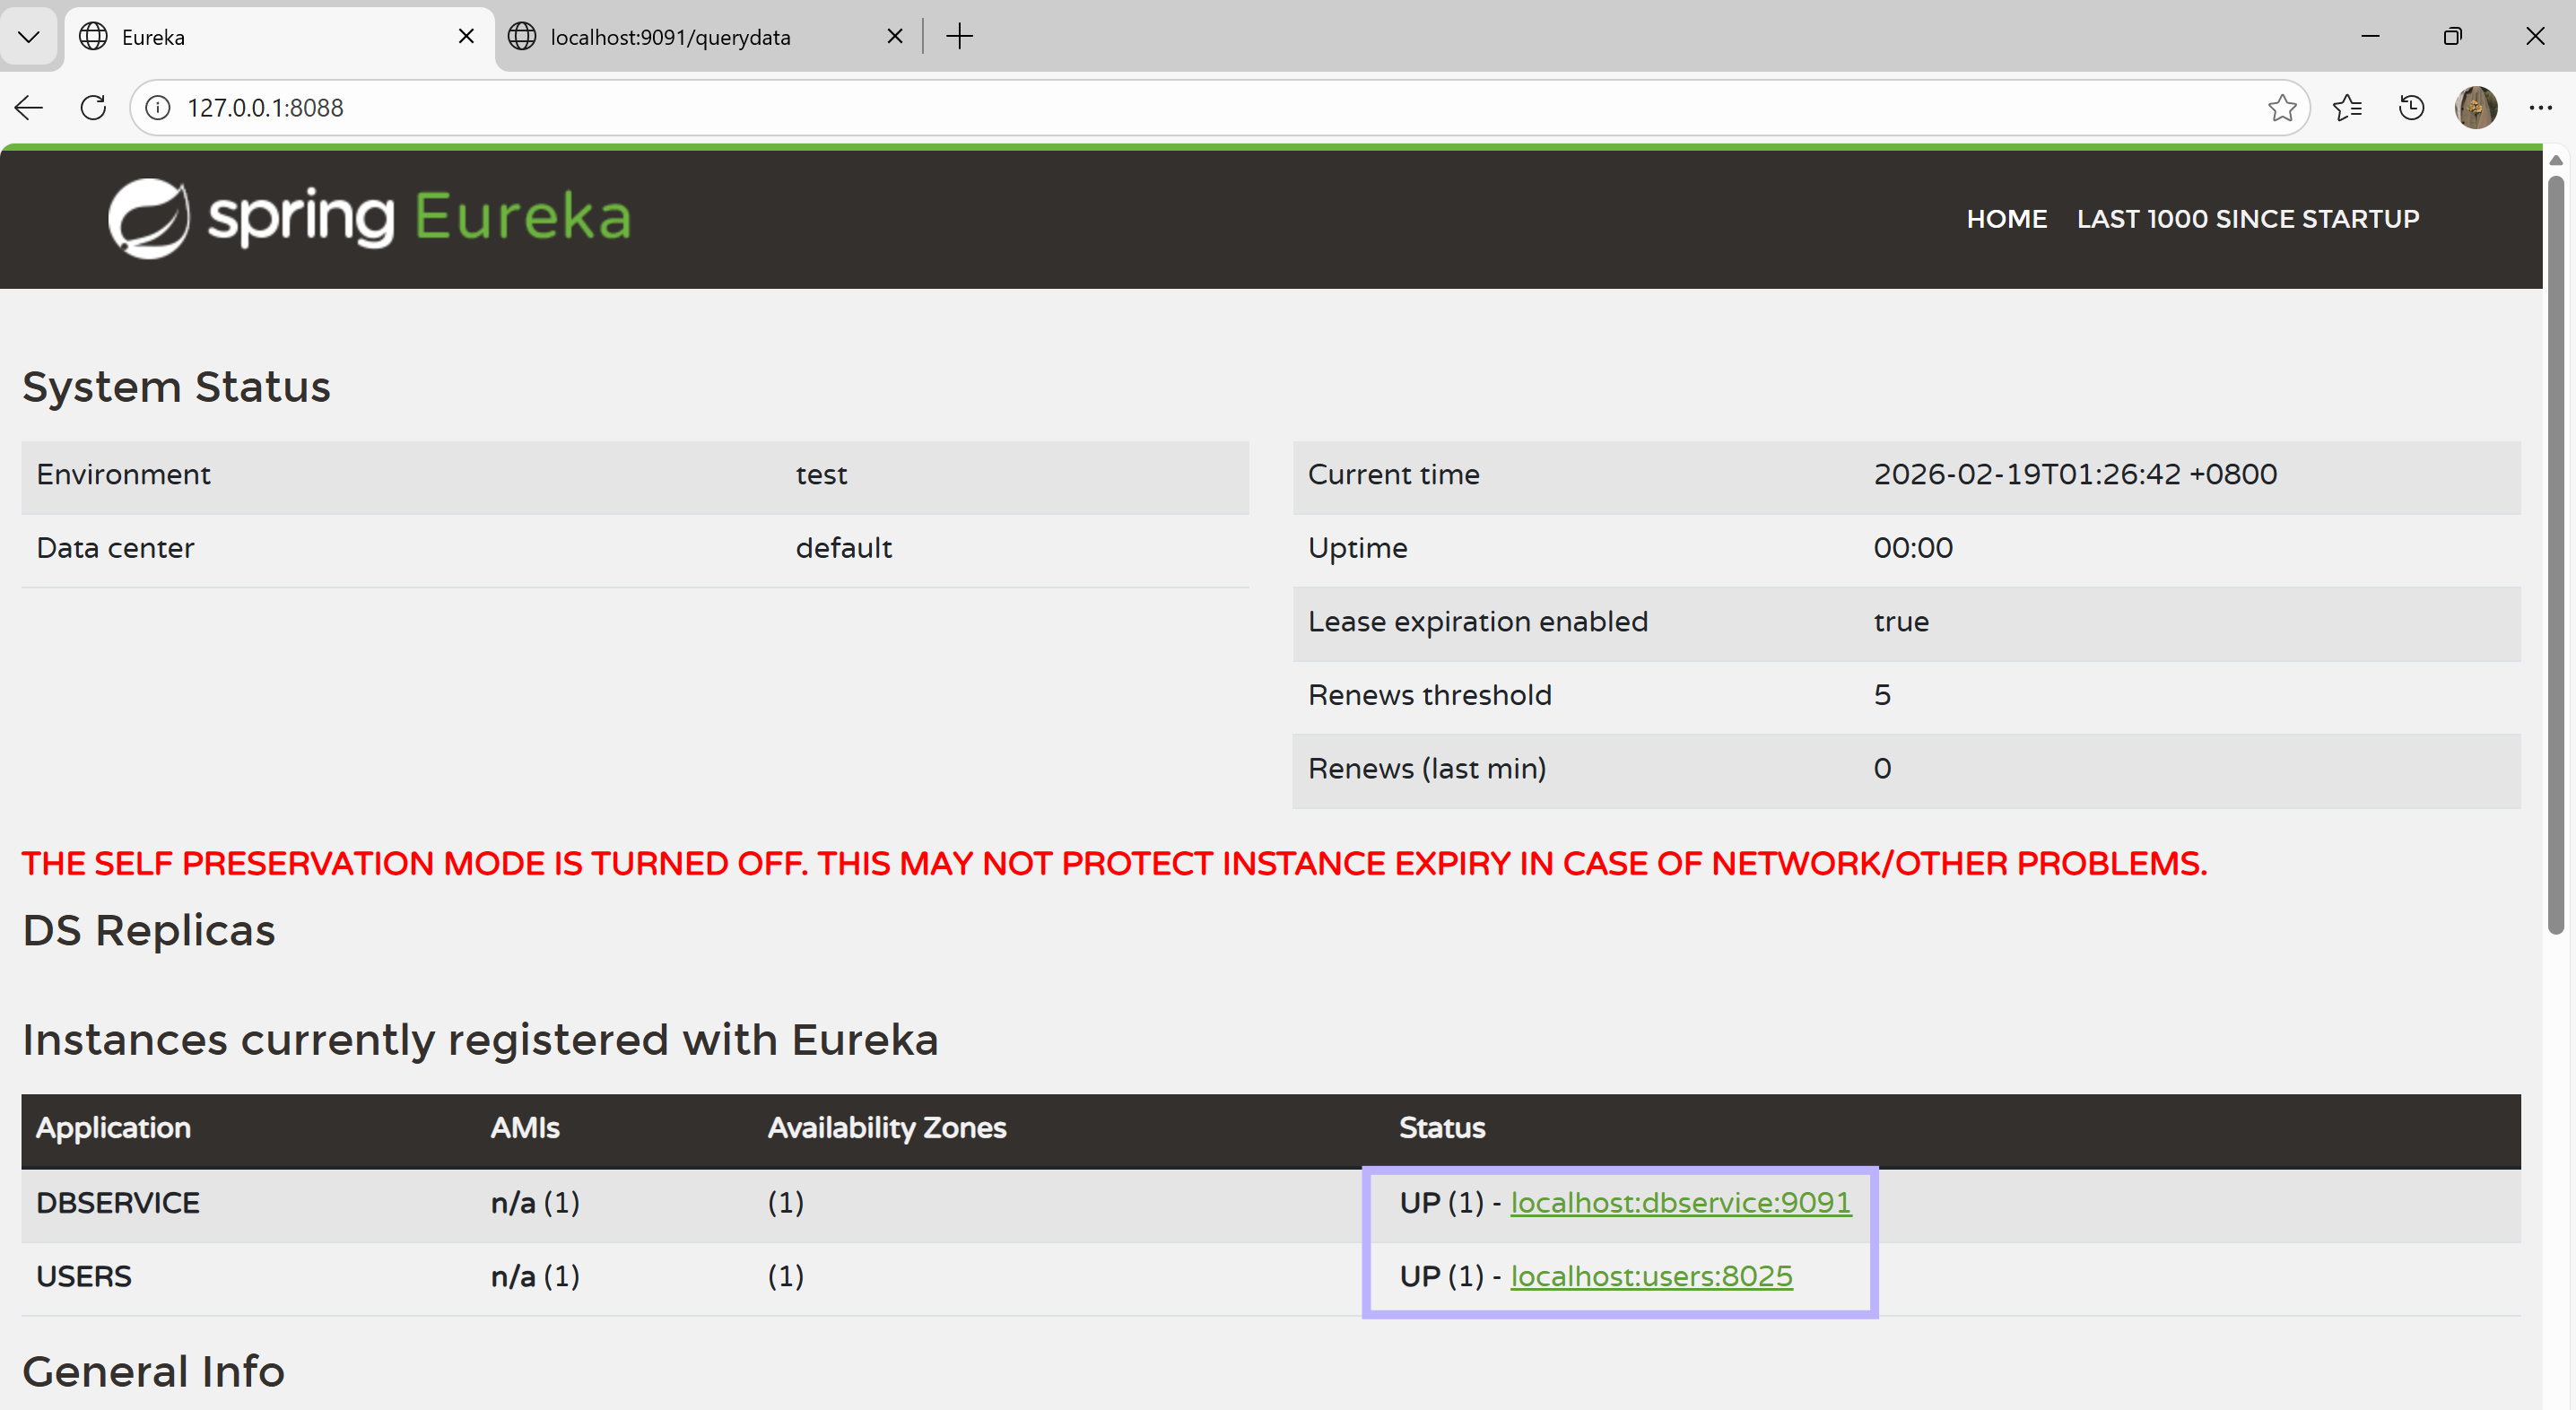
Task: Click the browser Back arrow
Action: point(29,107)
